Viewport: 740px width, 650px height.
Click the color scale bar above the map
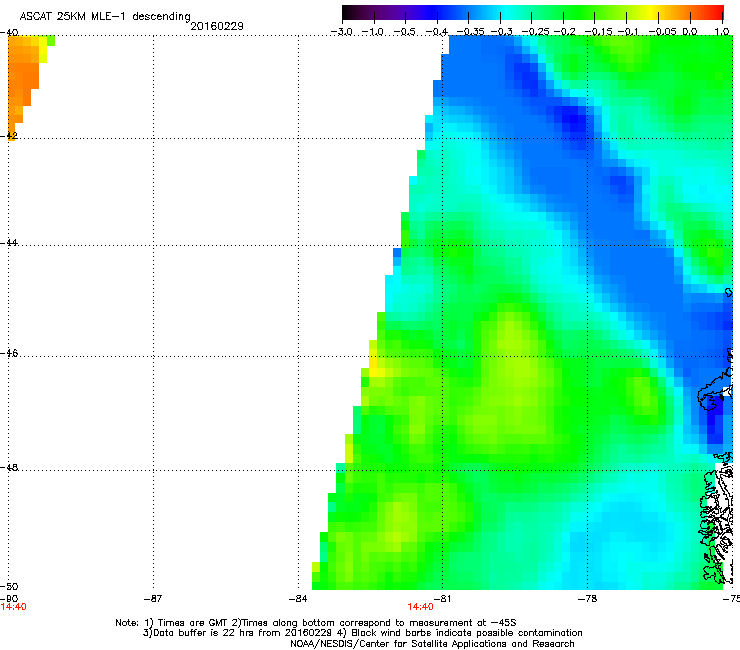tap(533, 13)
